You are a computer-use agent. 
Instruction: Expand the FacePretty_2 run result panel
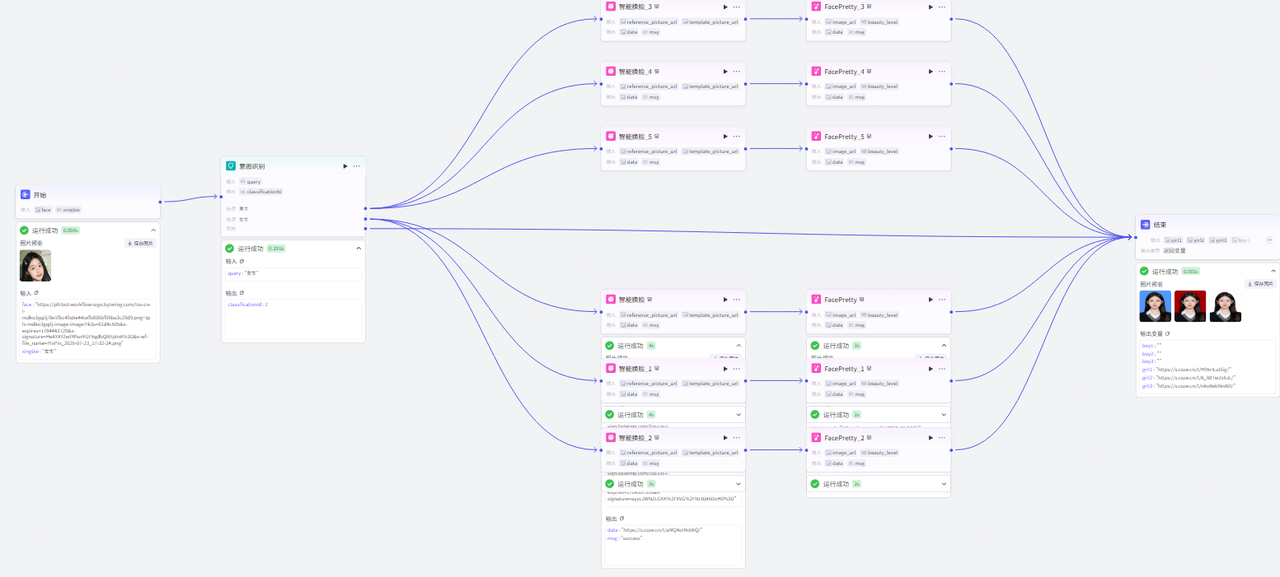click(945, 484)
